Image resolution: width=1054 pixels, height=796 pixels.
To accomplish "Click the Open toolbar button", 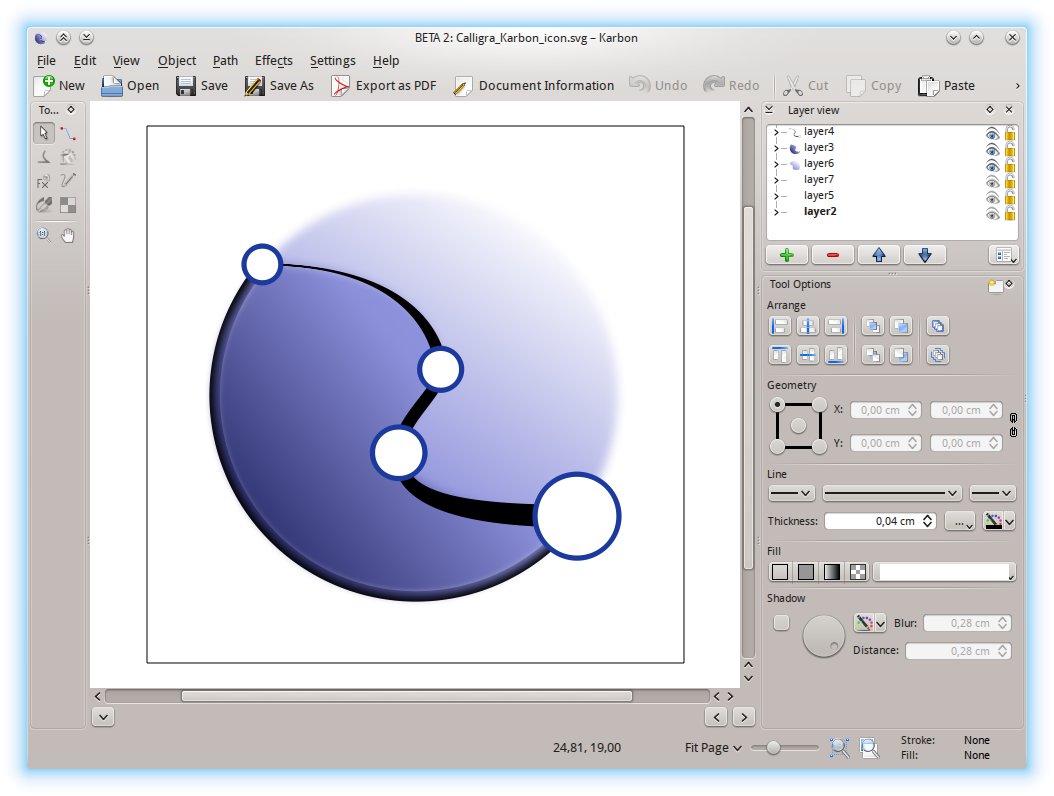I will coord(130,85).
